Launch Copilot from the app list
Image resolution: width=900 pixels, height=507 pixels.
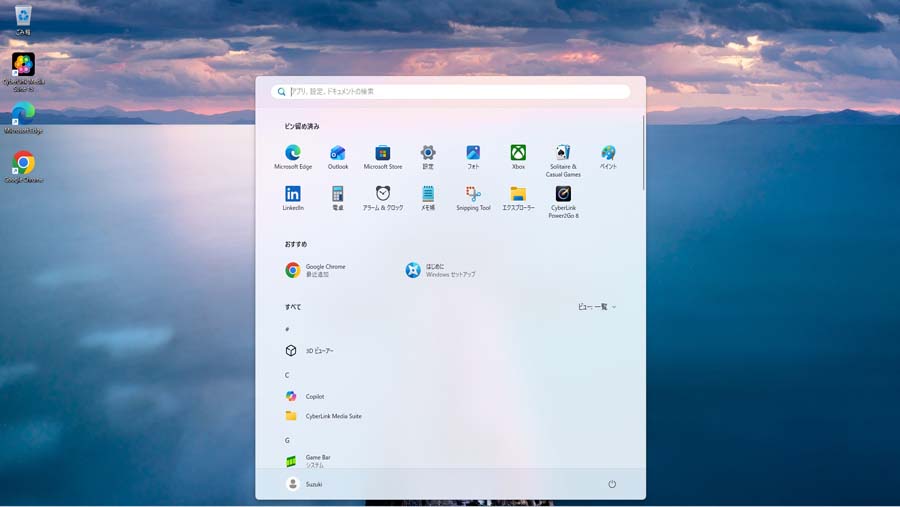point(305,396)
